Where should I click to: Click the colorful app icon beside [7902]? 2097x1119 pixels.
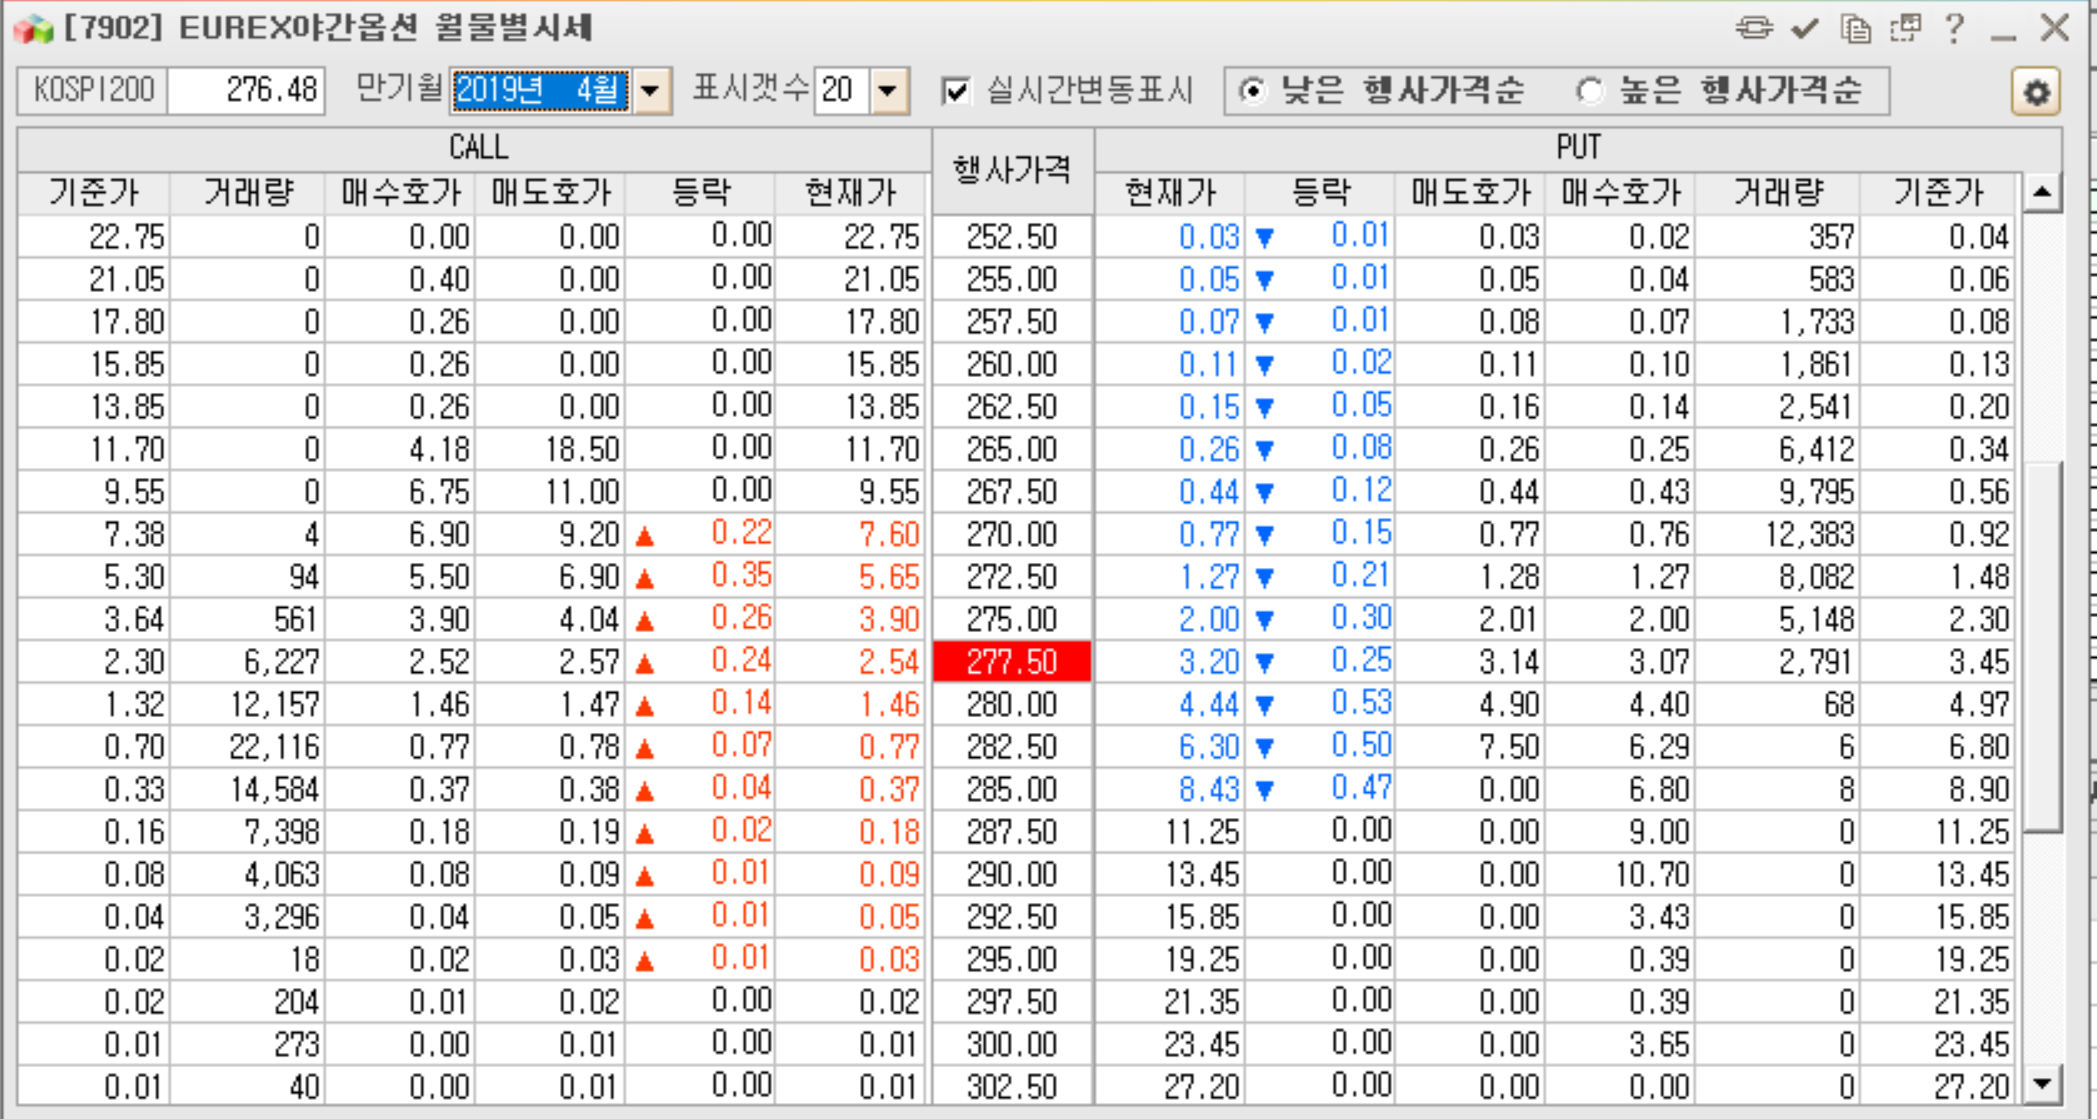pos(33,28)
